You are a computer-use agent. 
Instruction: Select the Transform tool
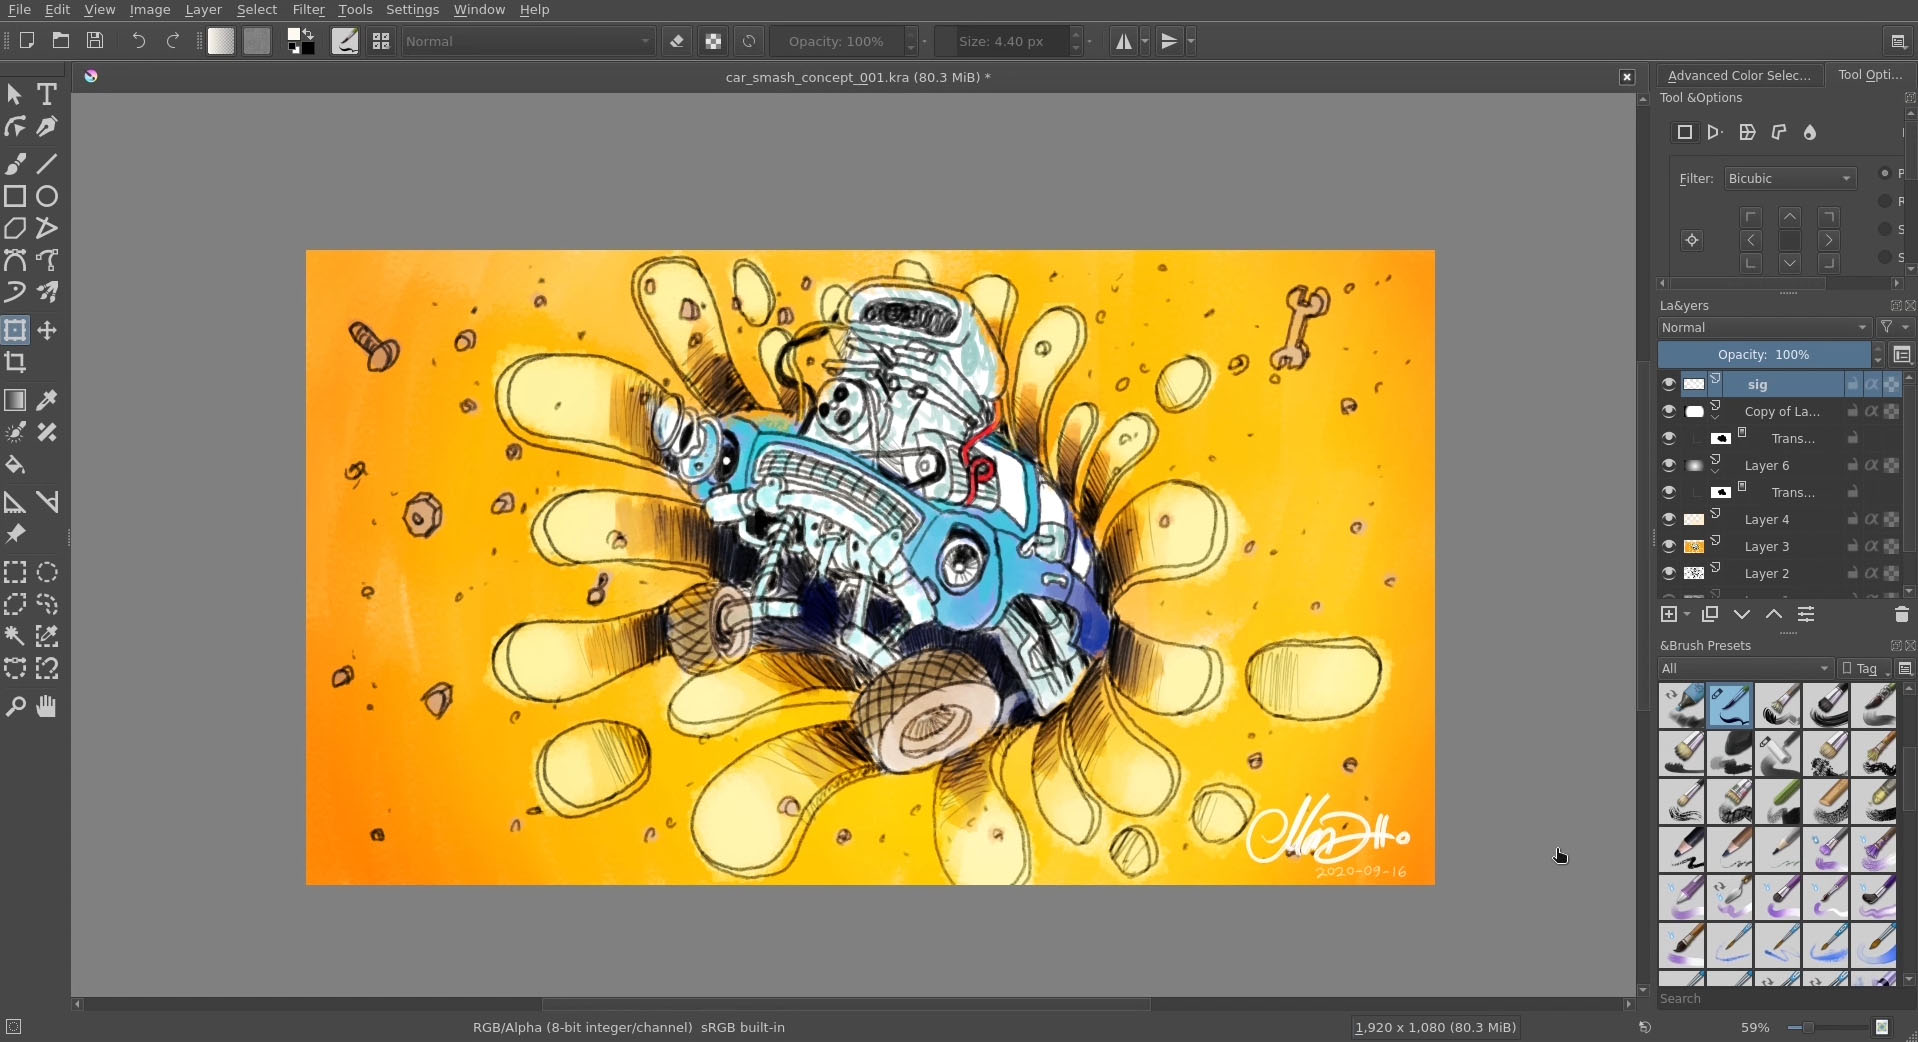coord(16,330)
